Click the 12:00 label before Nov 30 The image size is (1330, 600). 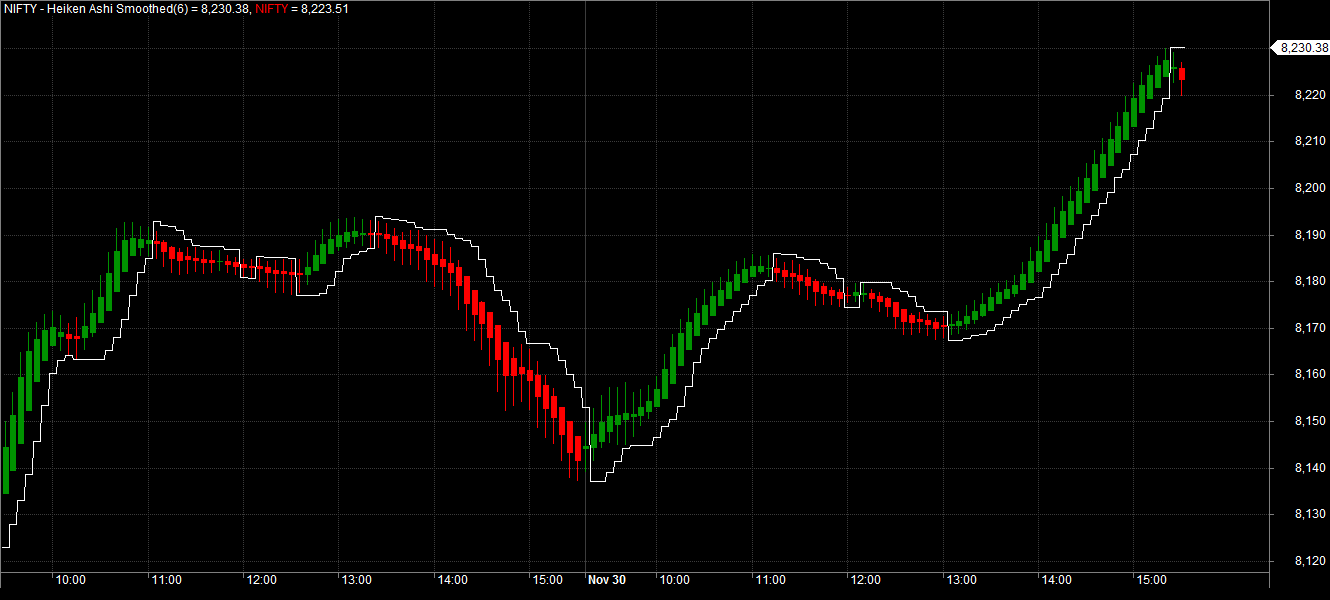262,580
